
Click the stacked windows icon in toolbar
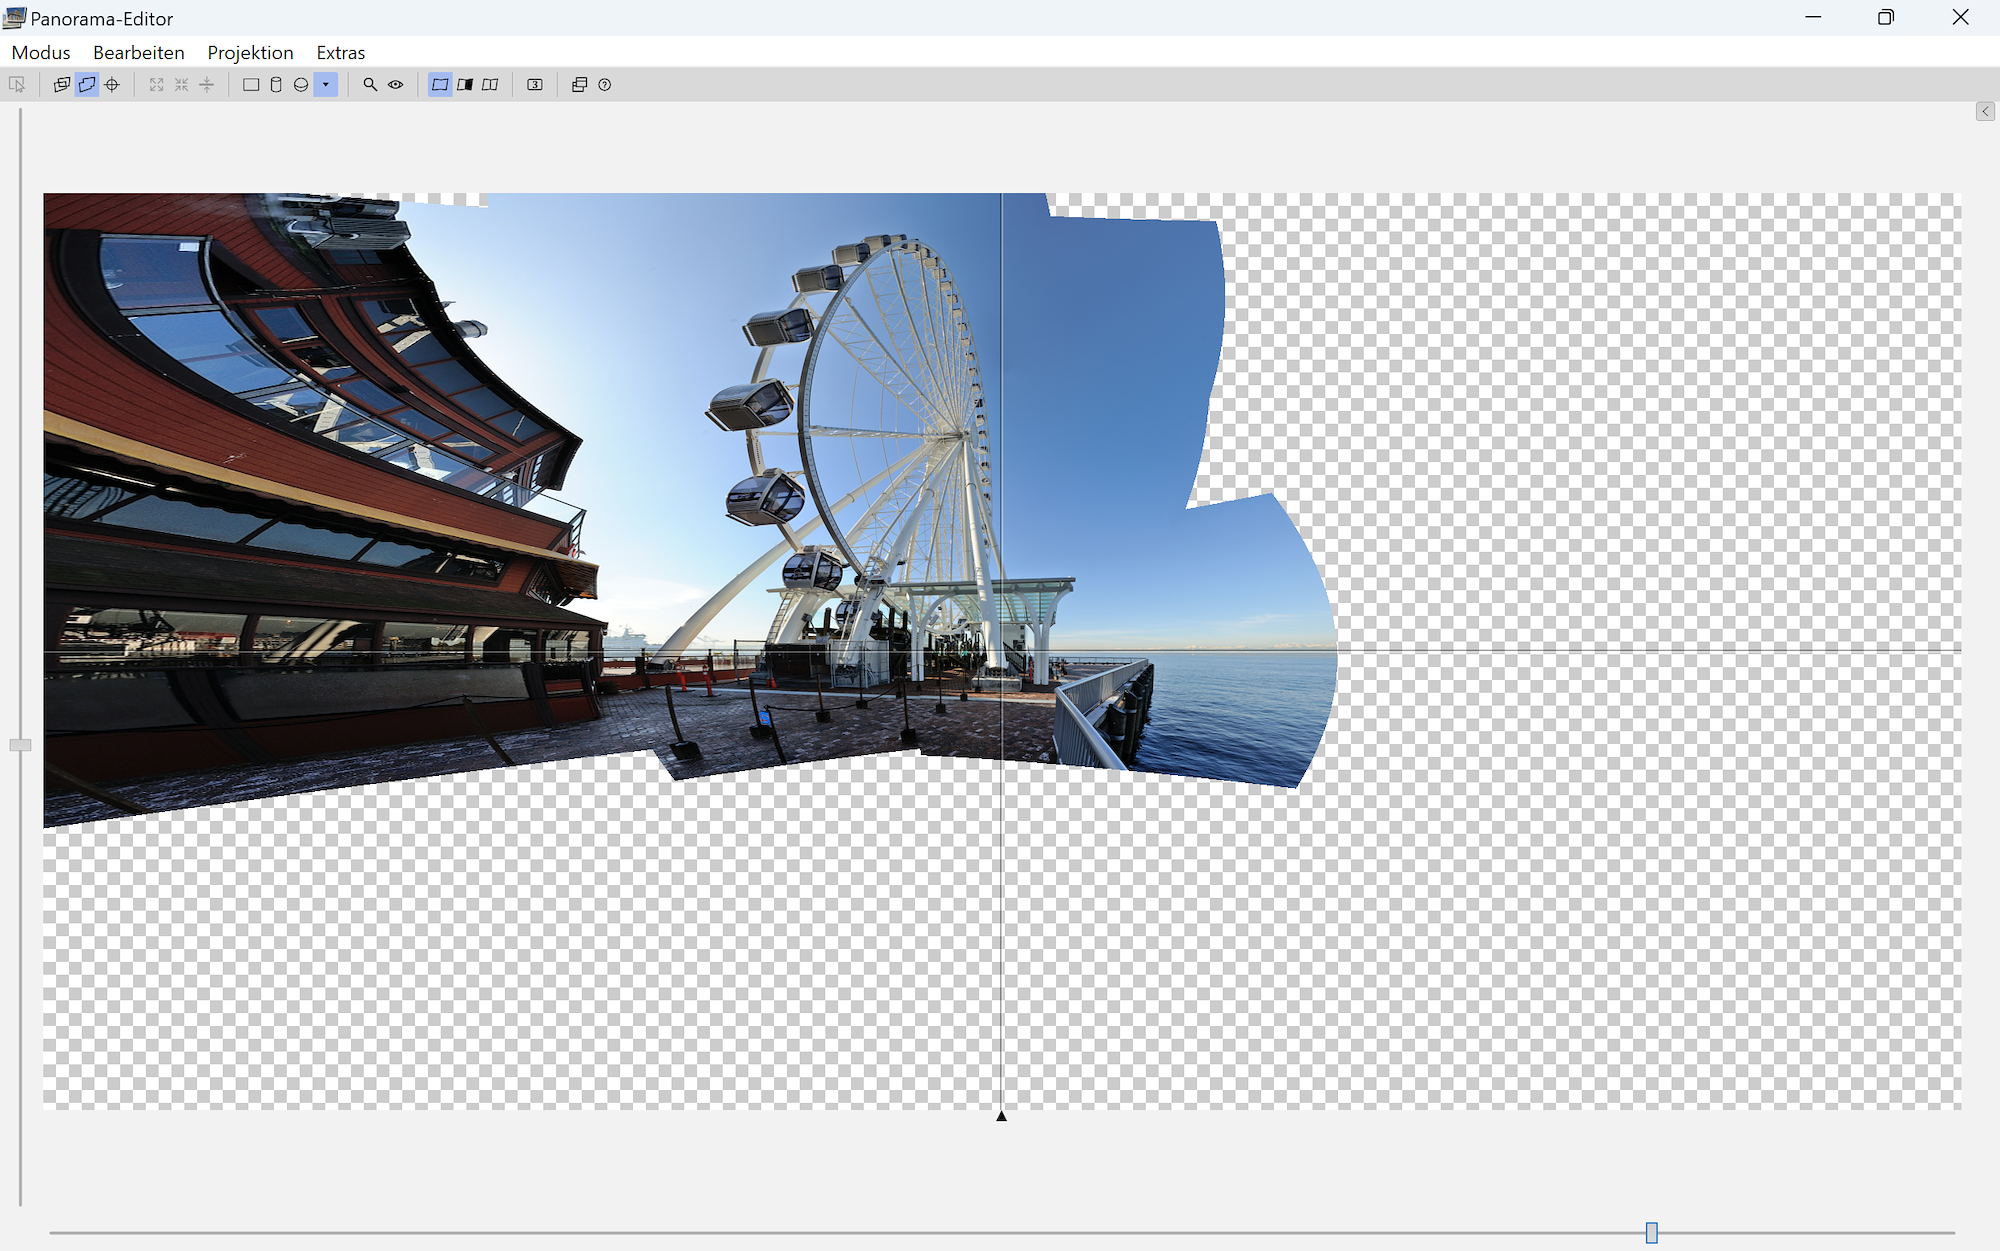(x=579, y=85)
